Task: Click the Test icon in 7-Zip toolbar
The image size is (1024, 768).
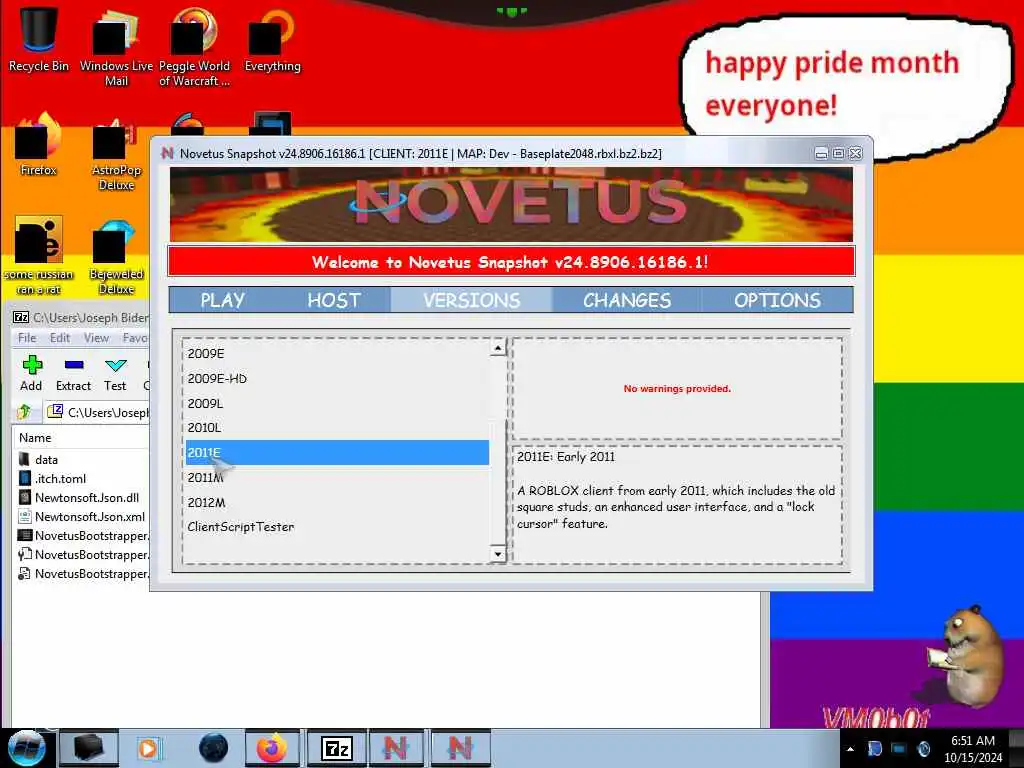Action: (115, 374)
